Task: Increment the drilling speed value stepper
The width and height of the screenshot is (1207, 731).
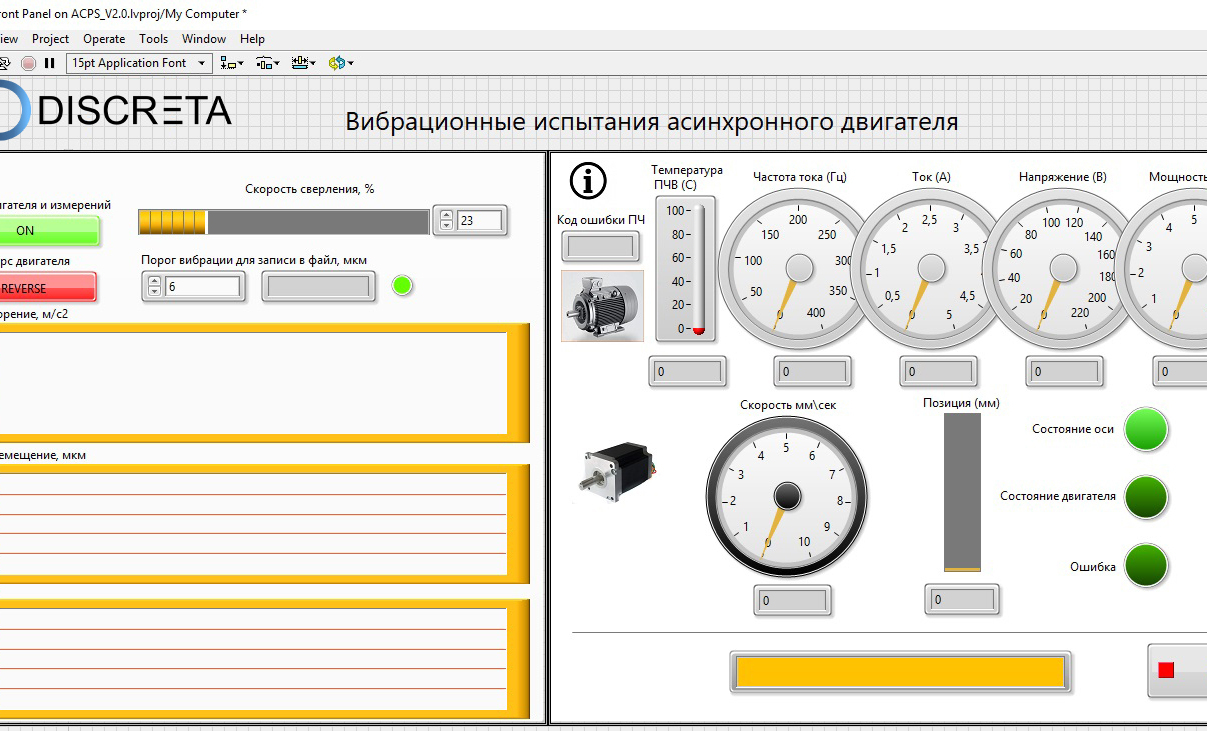Action: tap(447, 215)
